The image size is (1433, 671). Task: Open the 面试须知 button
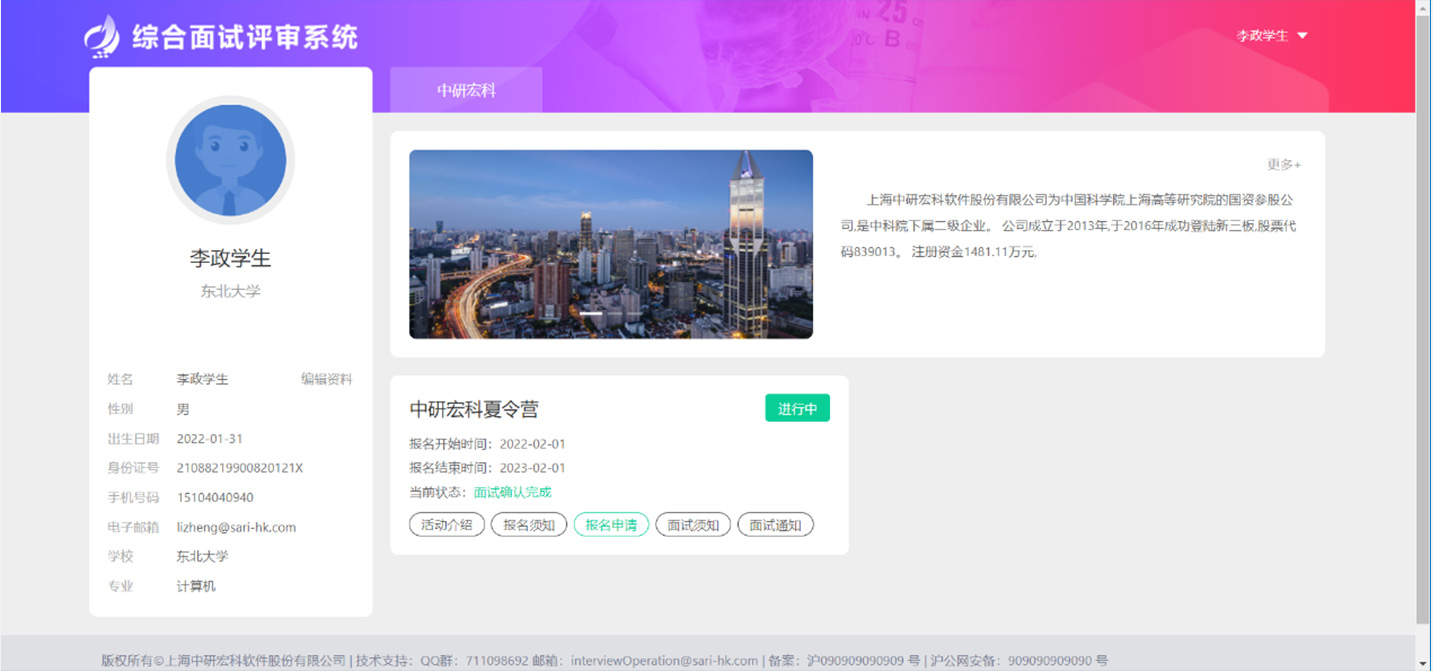(693, 525)
